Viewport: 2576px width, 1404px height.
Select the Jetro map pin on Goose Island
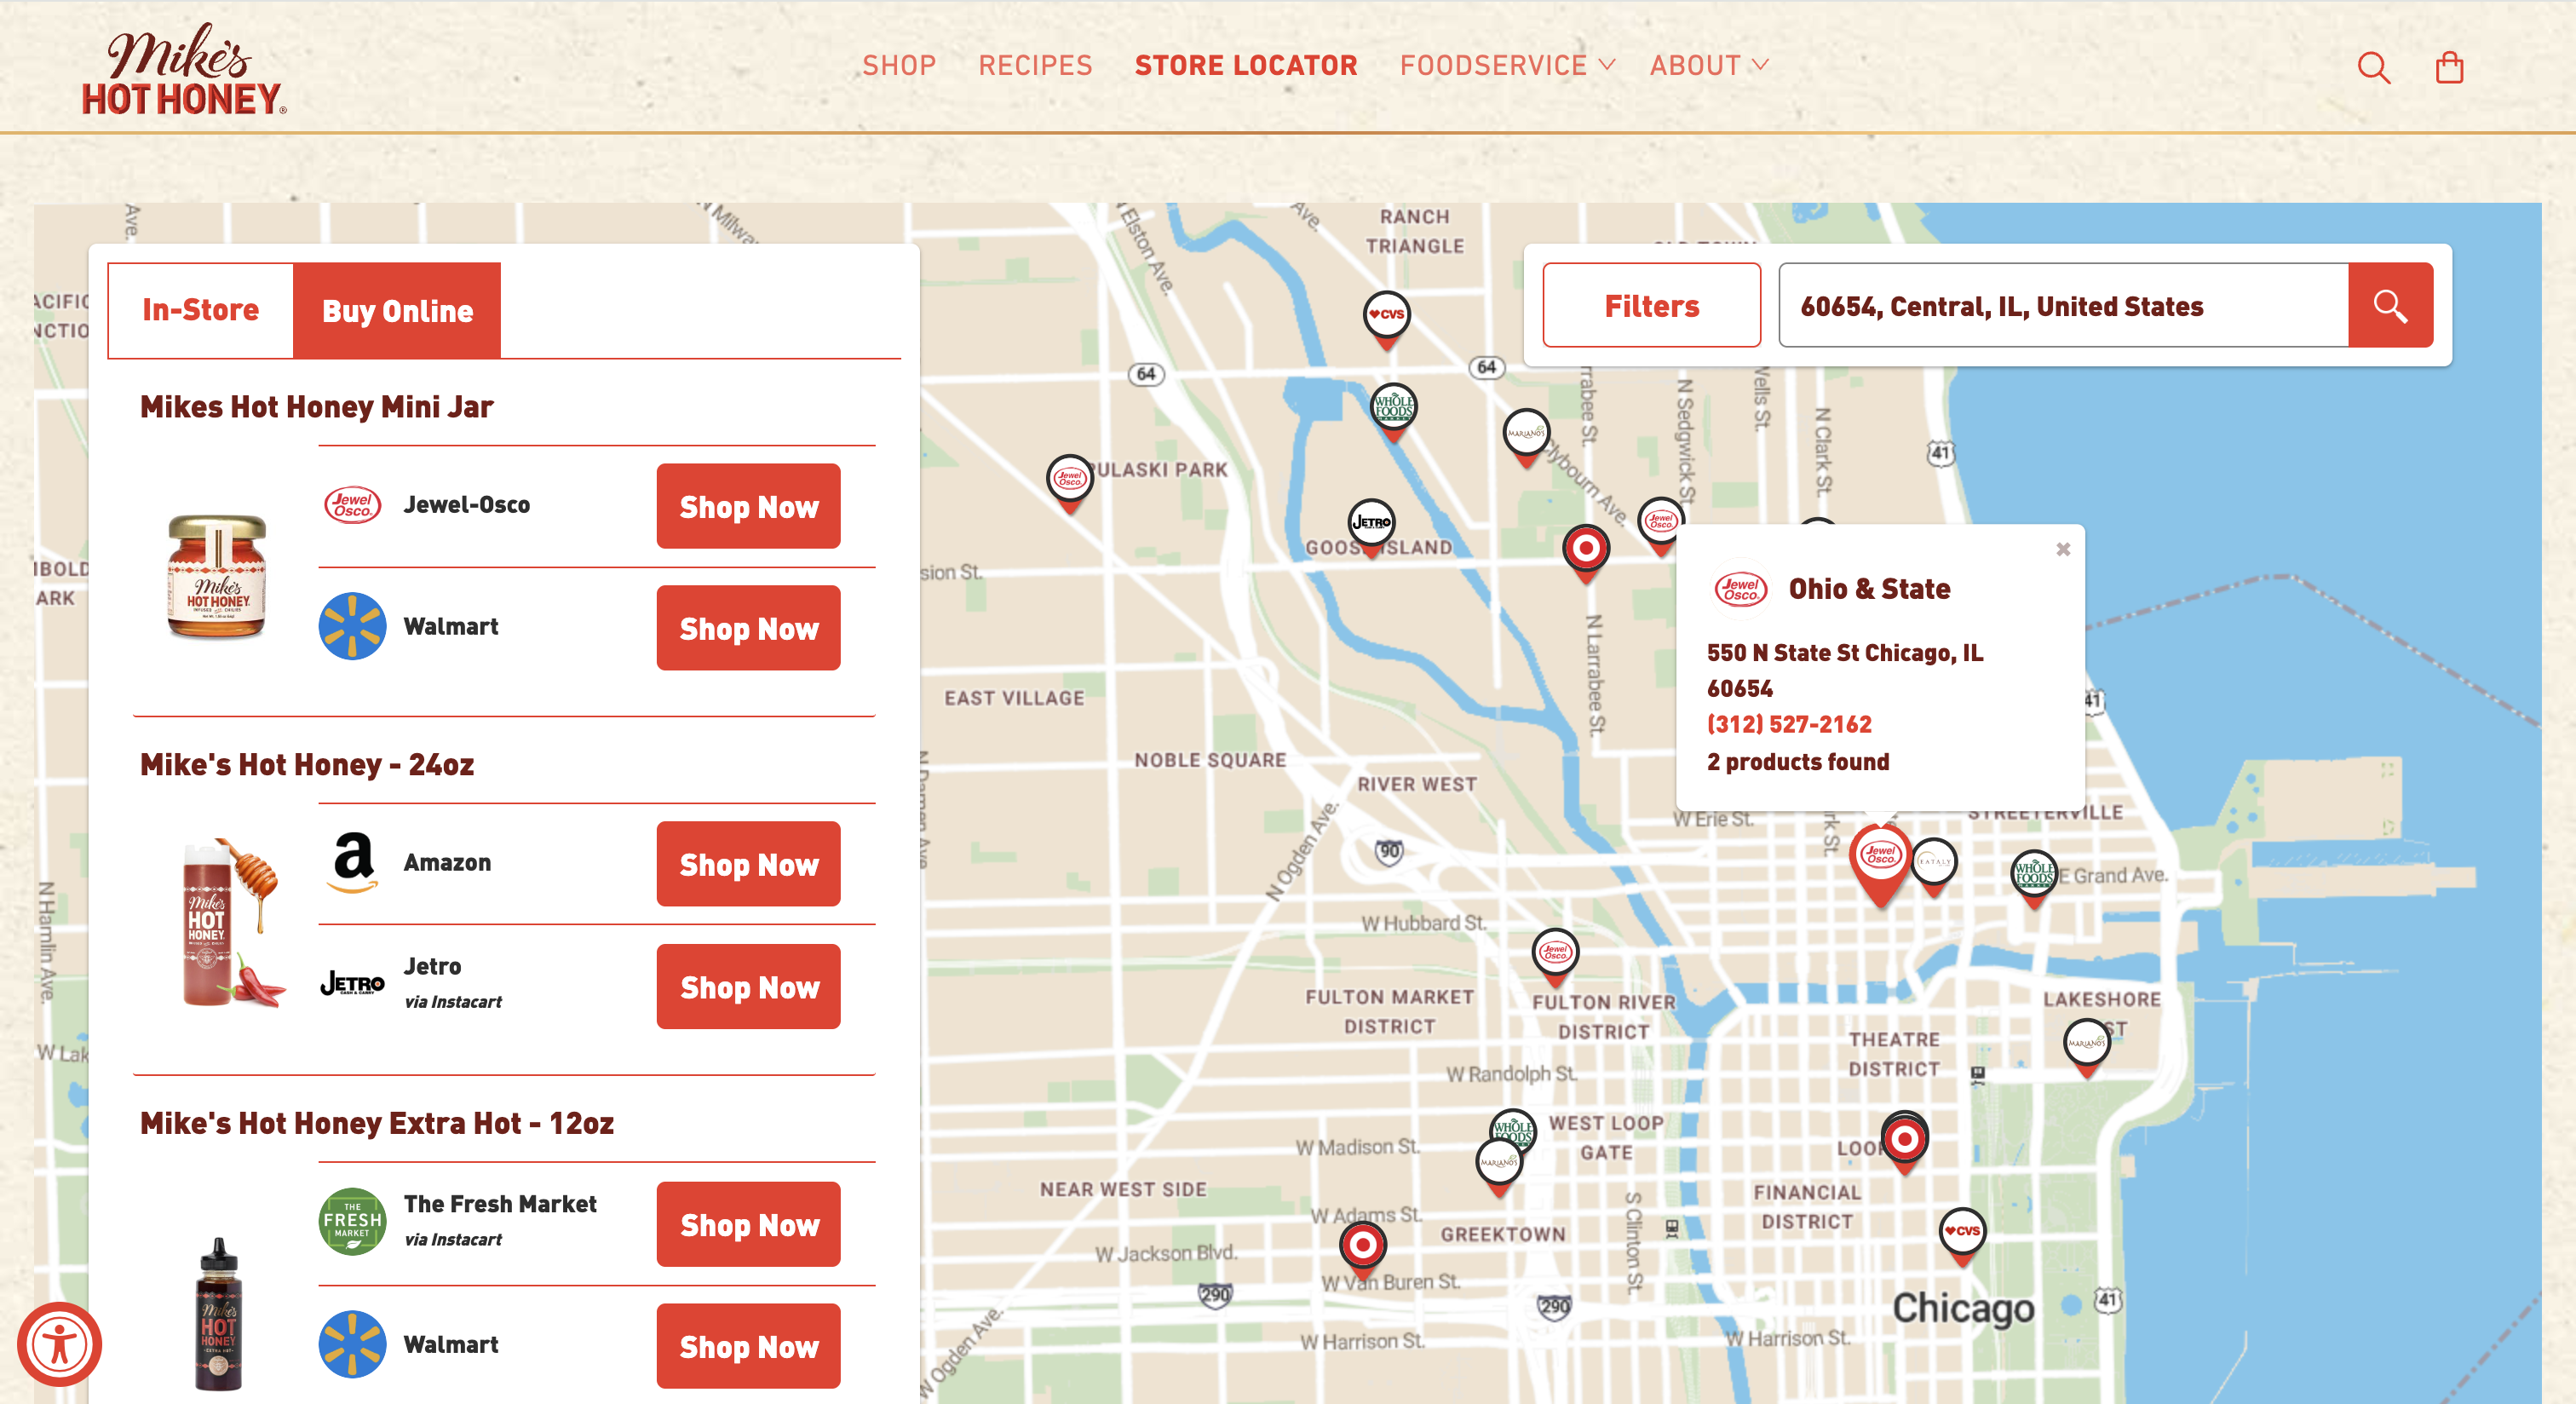point(1371,522)
